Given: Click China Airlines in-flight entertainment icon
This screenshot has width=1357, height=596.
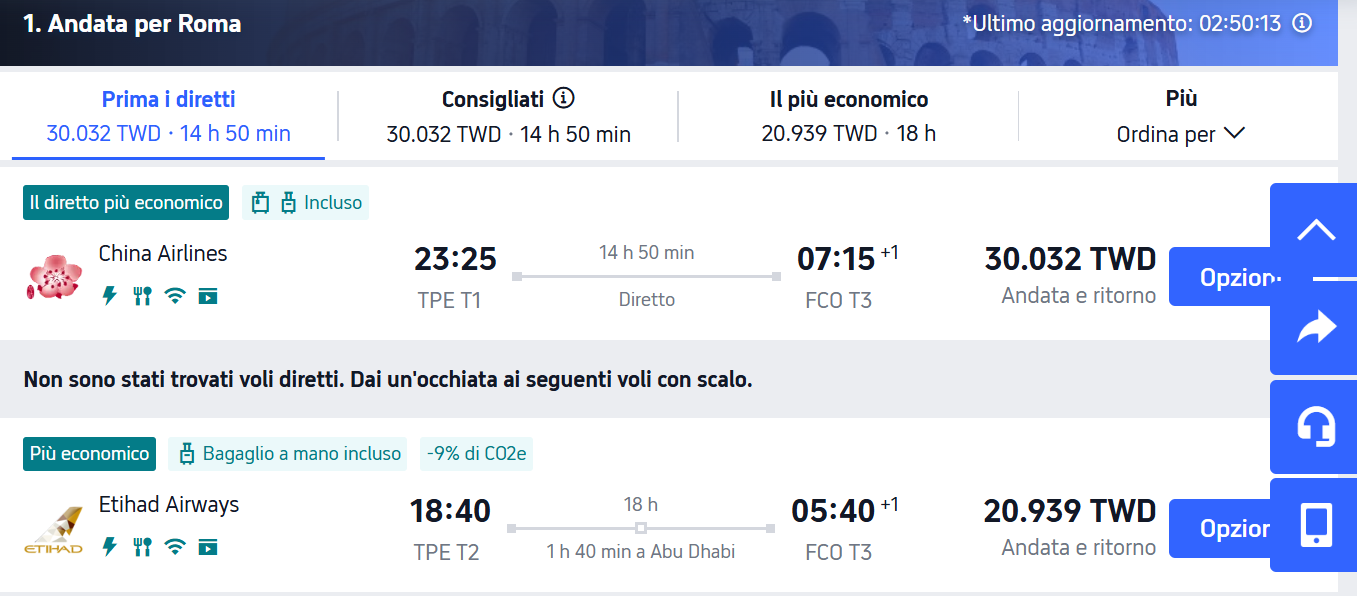Looking at the screenshot, I should (x=207, y=295).
